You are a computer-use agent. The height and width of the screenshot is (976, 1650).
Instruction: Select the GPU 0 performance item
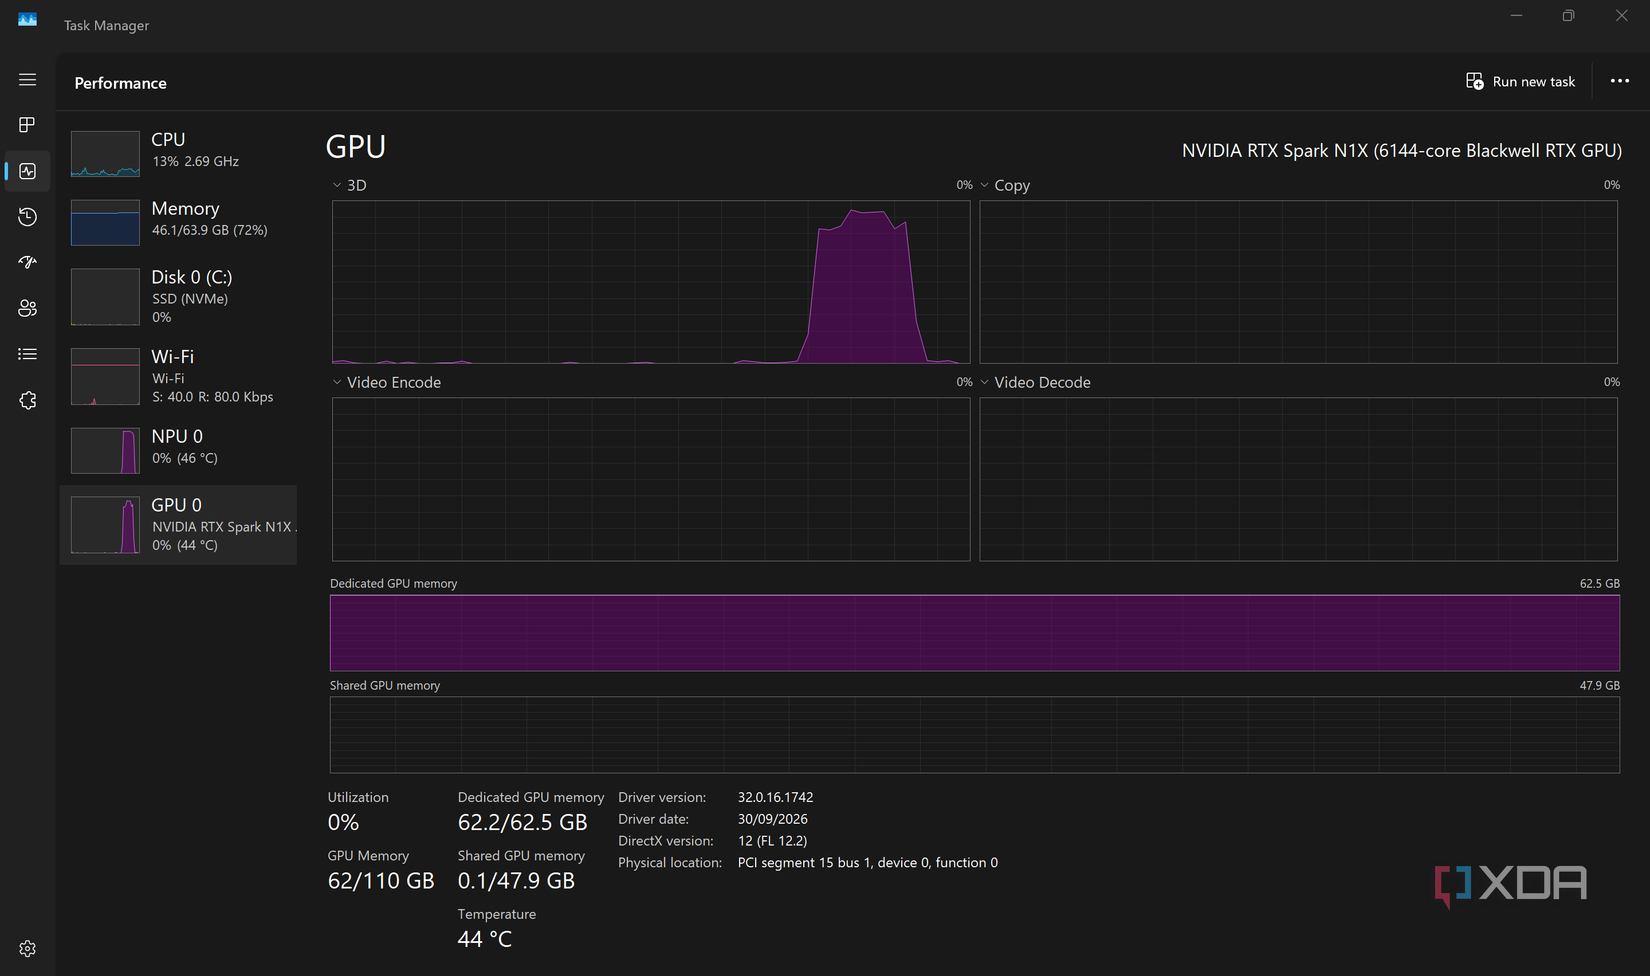(178, 525)
